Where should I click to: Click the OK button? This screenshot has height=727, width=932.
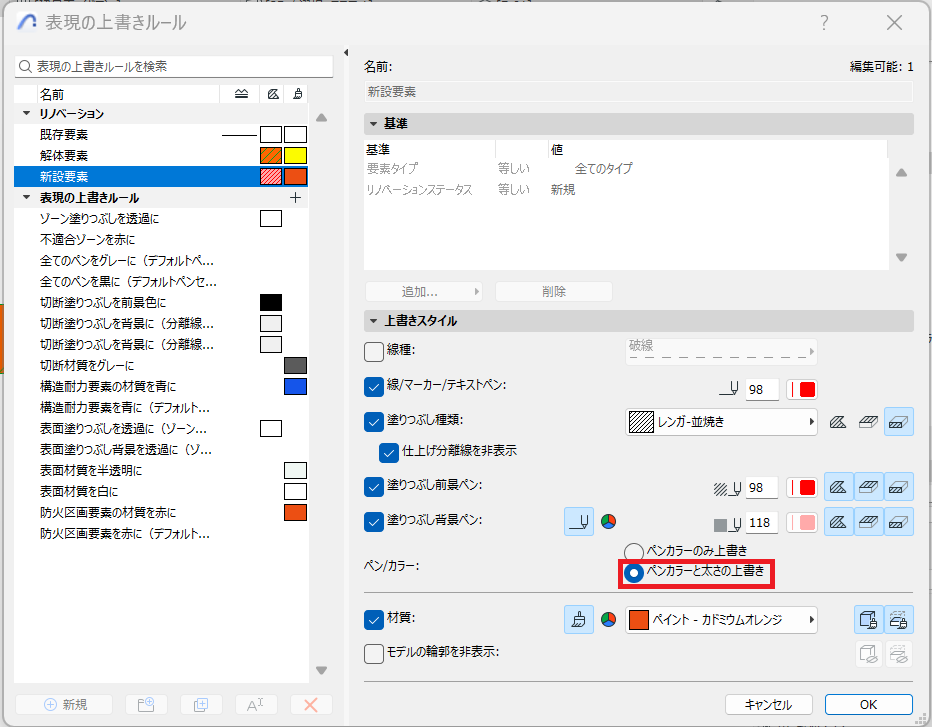tap(868, 704)
